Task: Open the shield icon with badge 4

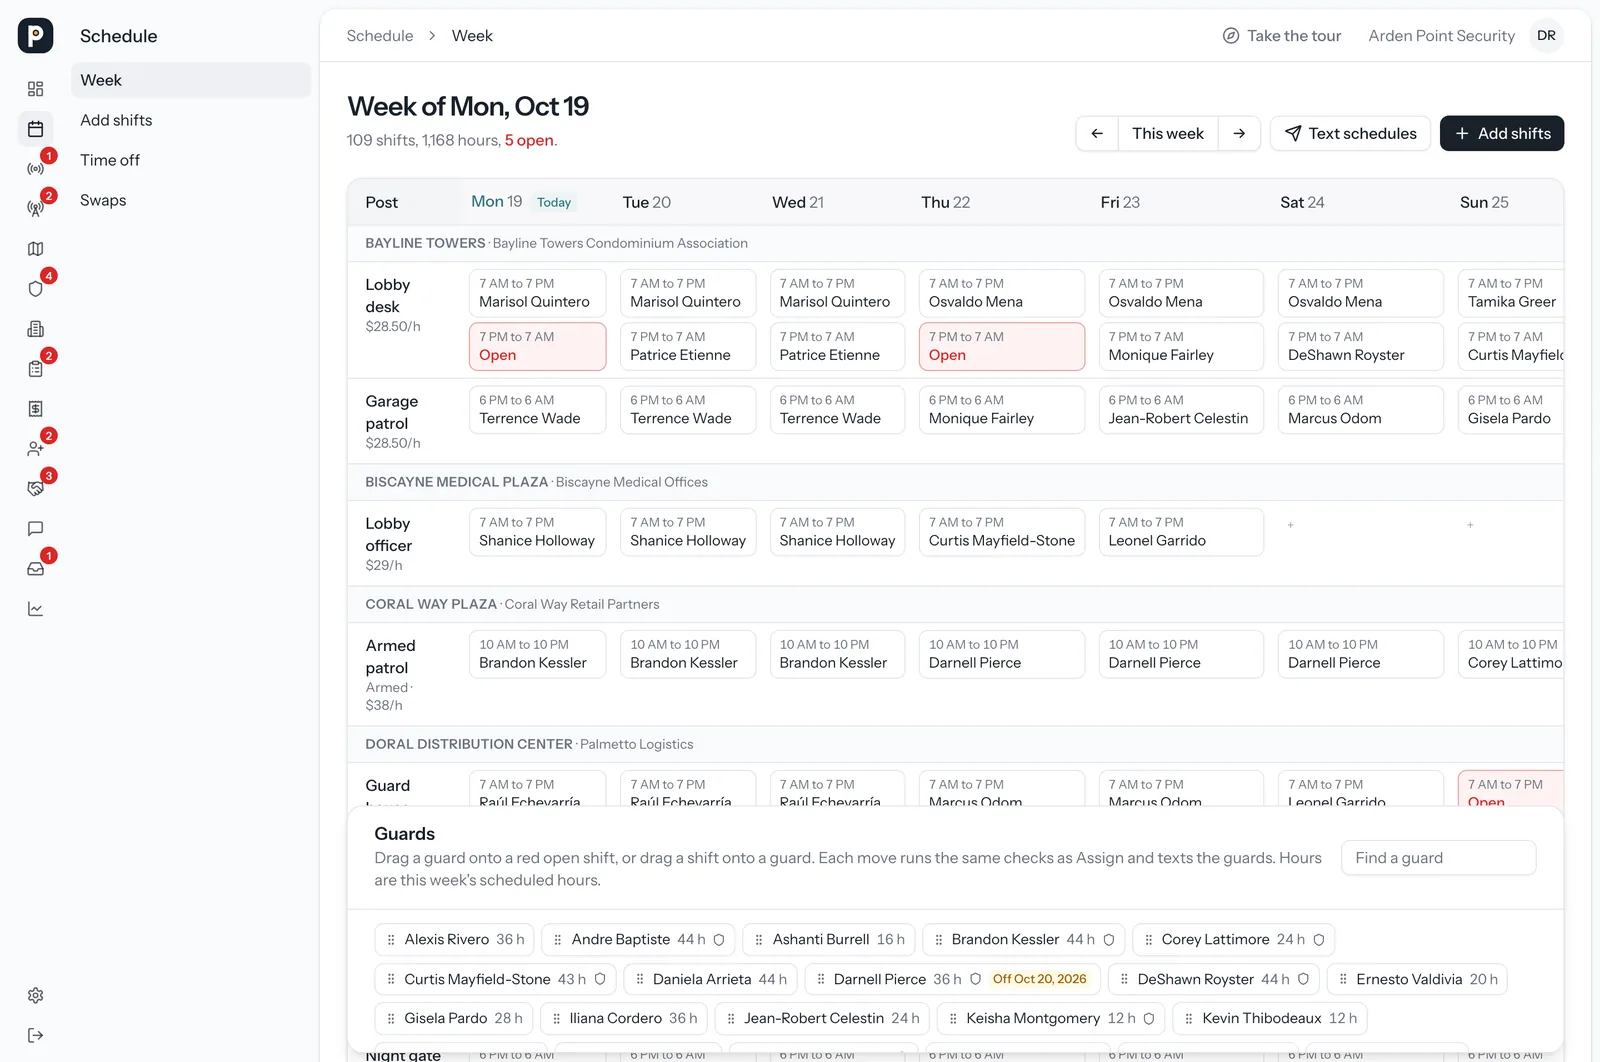Action: pos(36,289)
